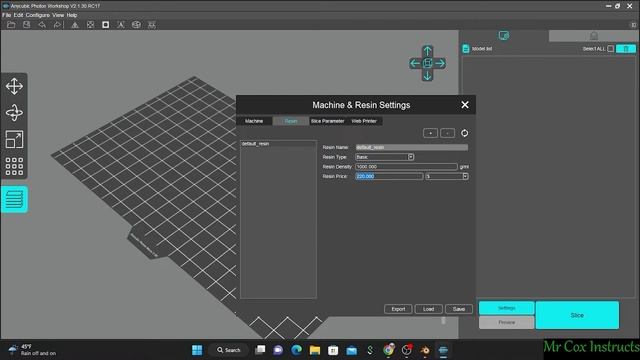The width and height of the screenshot is (640, 360).
Task: Open the weather widget on the taskbar
Action: click(x=33, y=350)
